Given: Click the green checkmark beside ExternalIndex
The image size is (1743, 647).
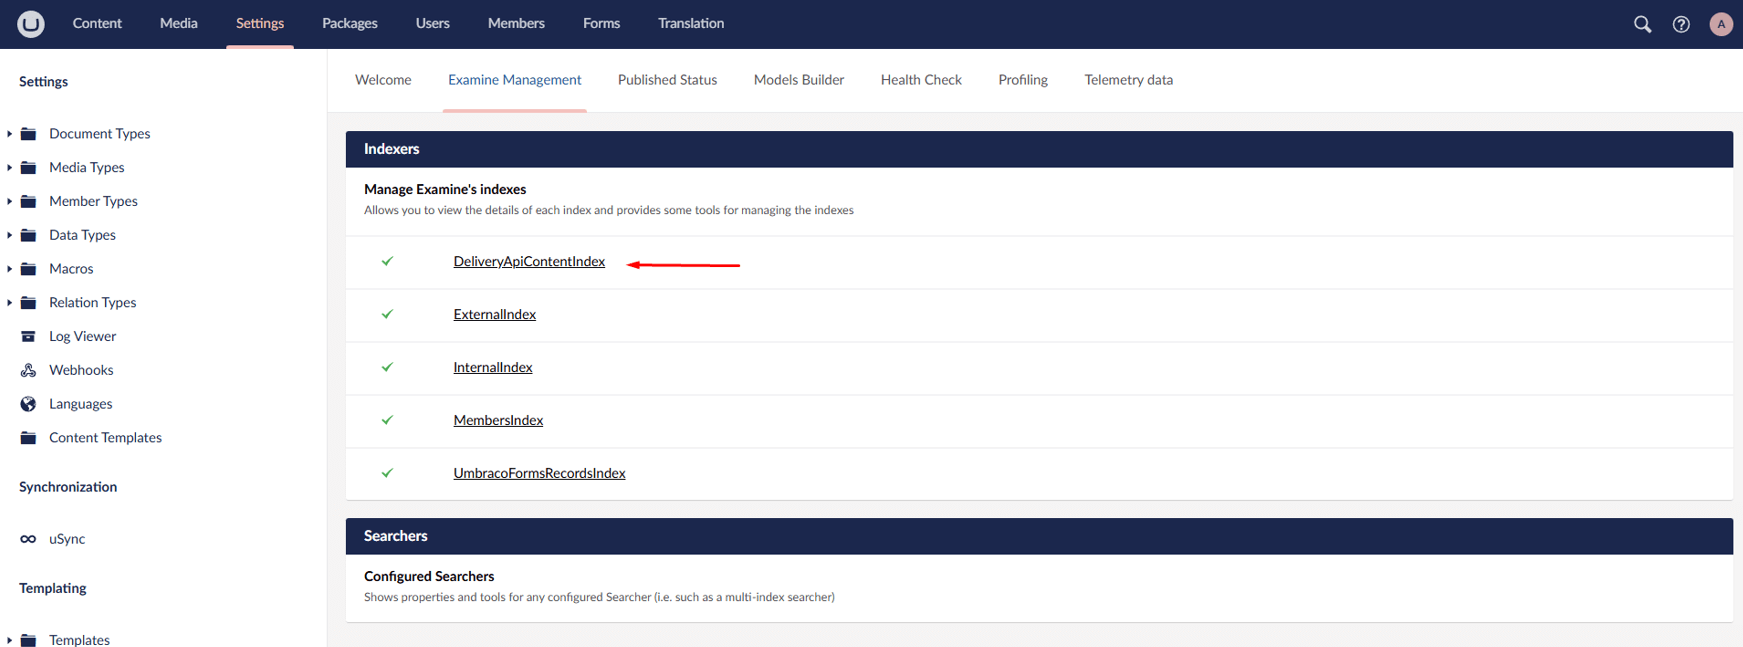Looking at the screenshot, I should (x=387, y=314).
